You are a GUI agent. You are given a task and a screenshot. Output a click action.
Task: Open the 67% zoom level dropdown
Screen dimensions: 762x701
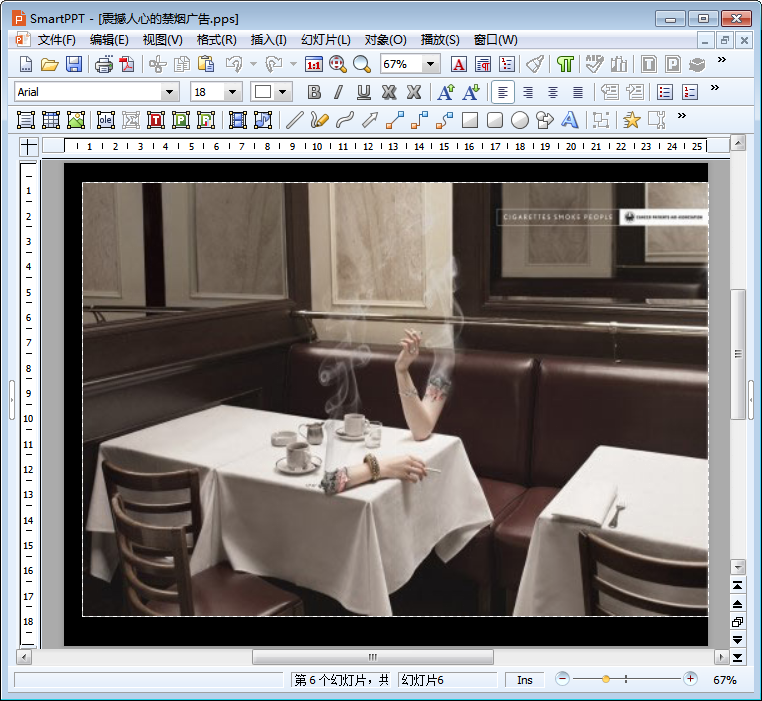(x=431, y=64)
